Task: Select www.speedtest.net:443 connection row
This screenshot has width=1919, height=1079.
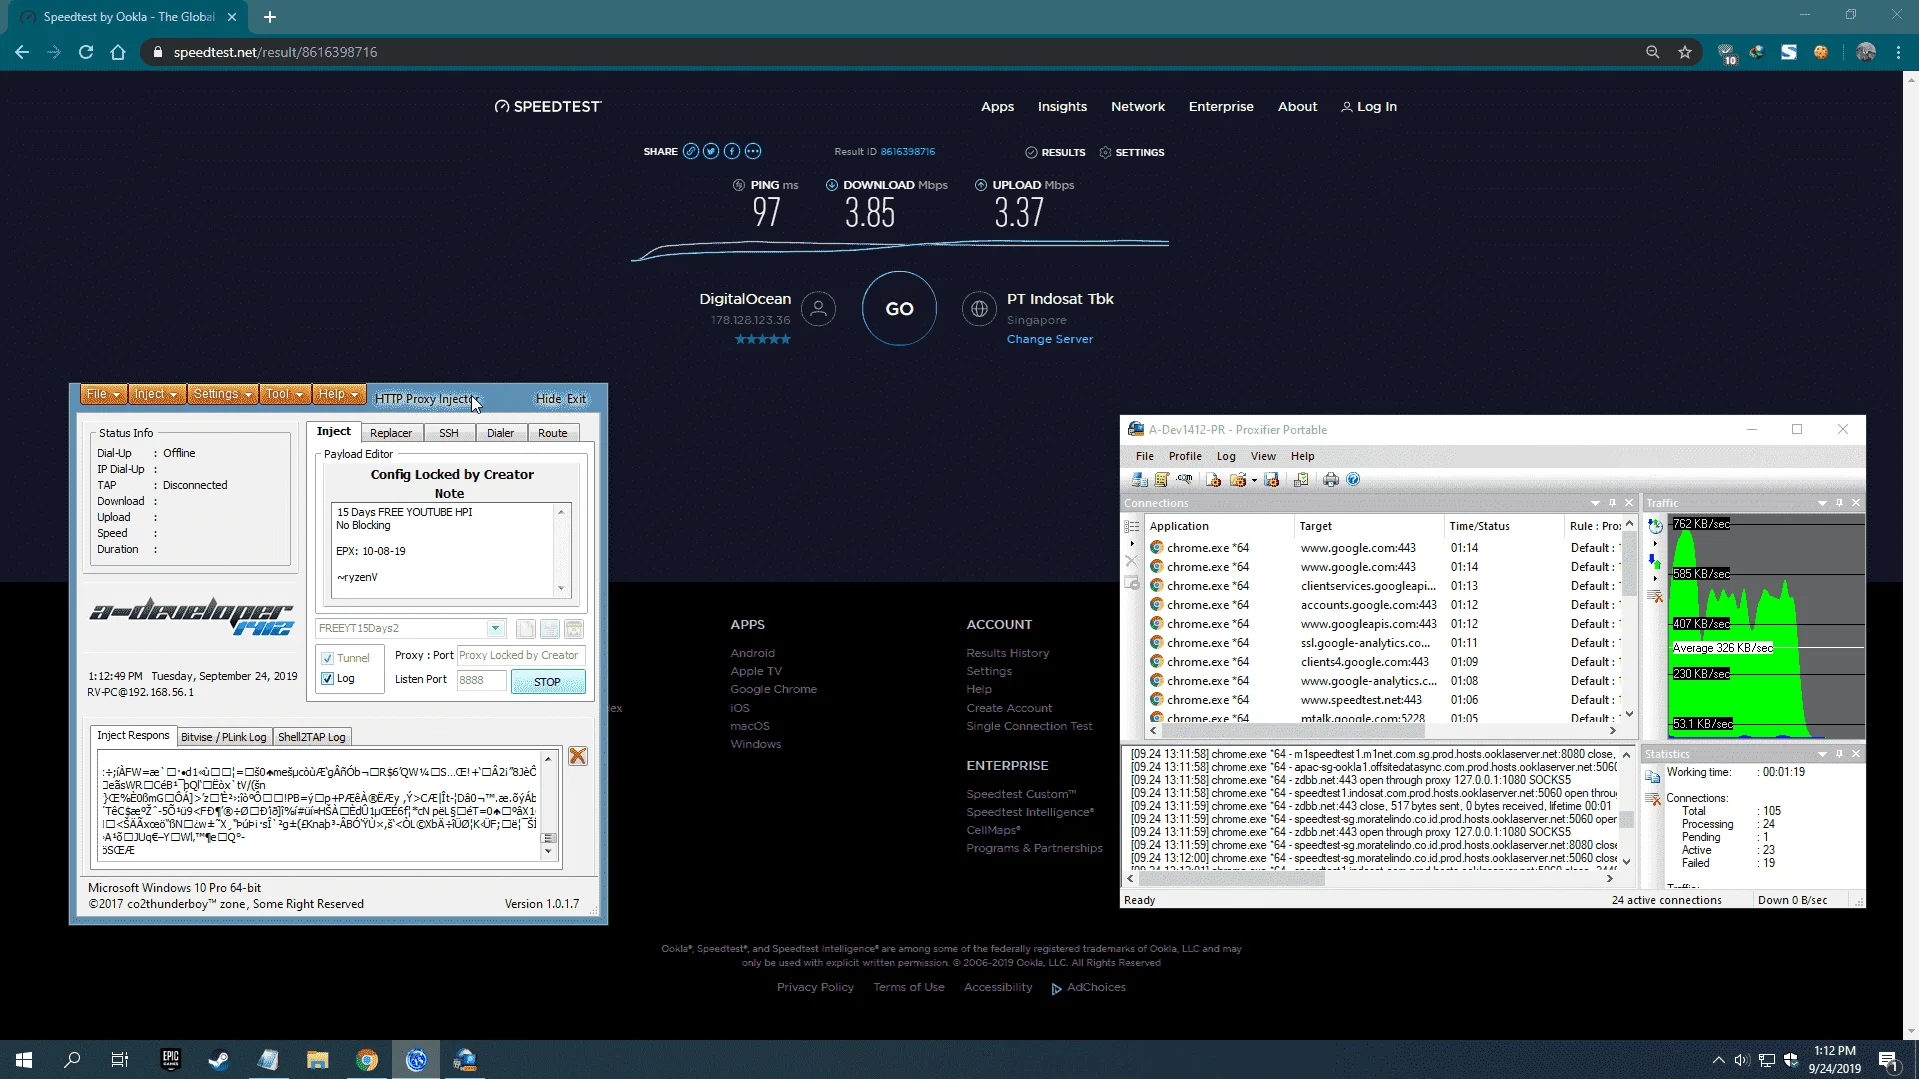Action: coord(1385,700)
